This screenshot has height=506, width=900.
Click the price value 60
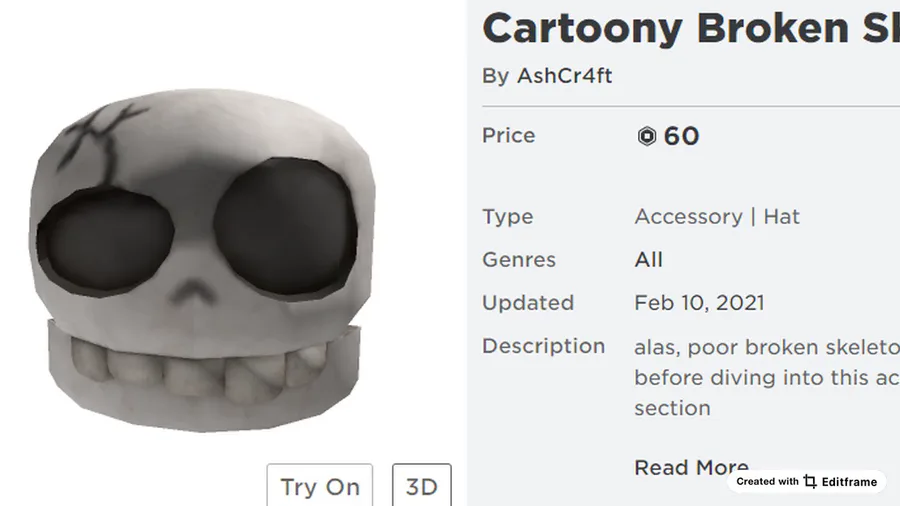(x=681, y=136)
